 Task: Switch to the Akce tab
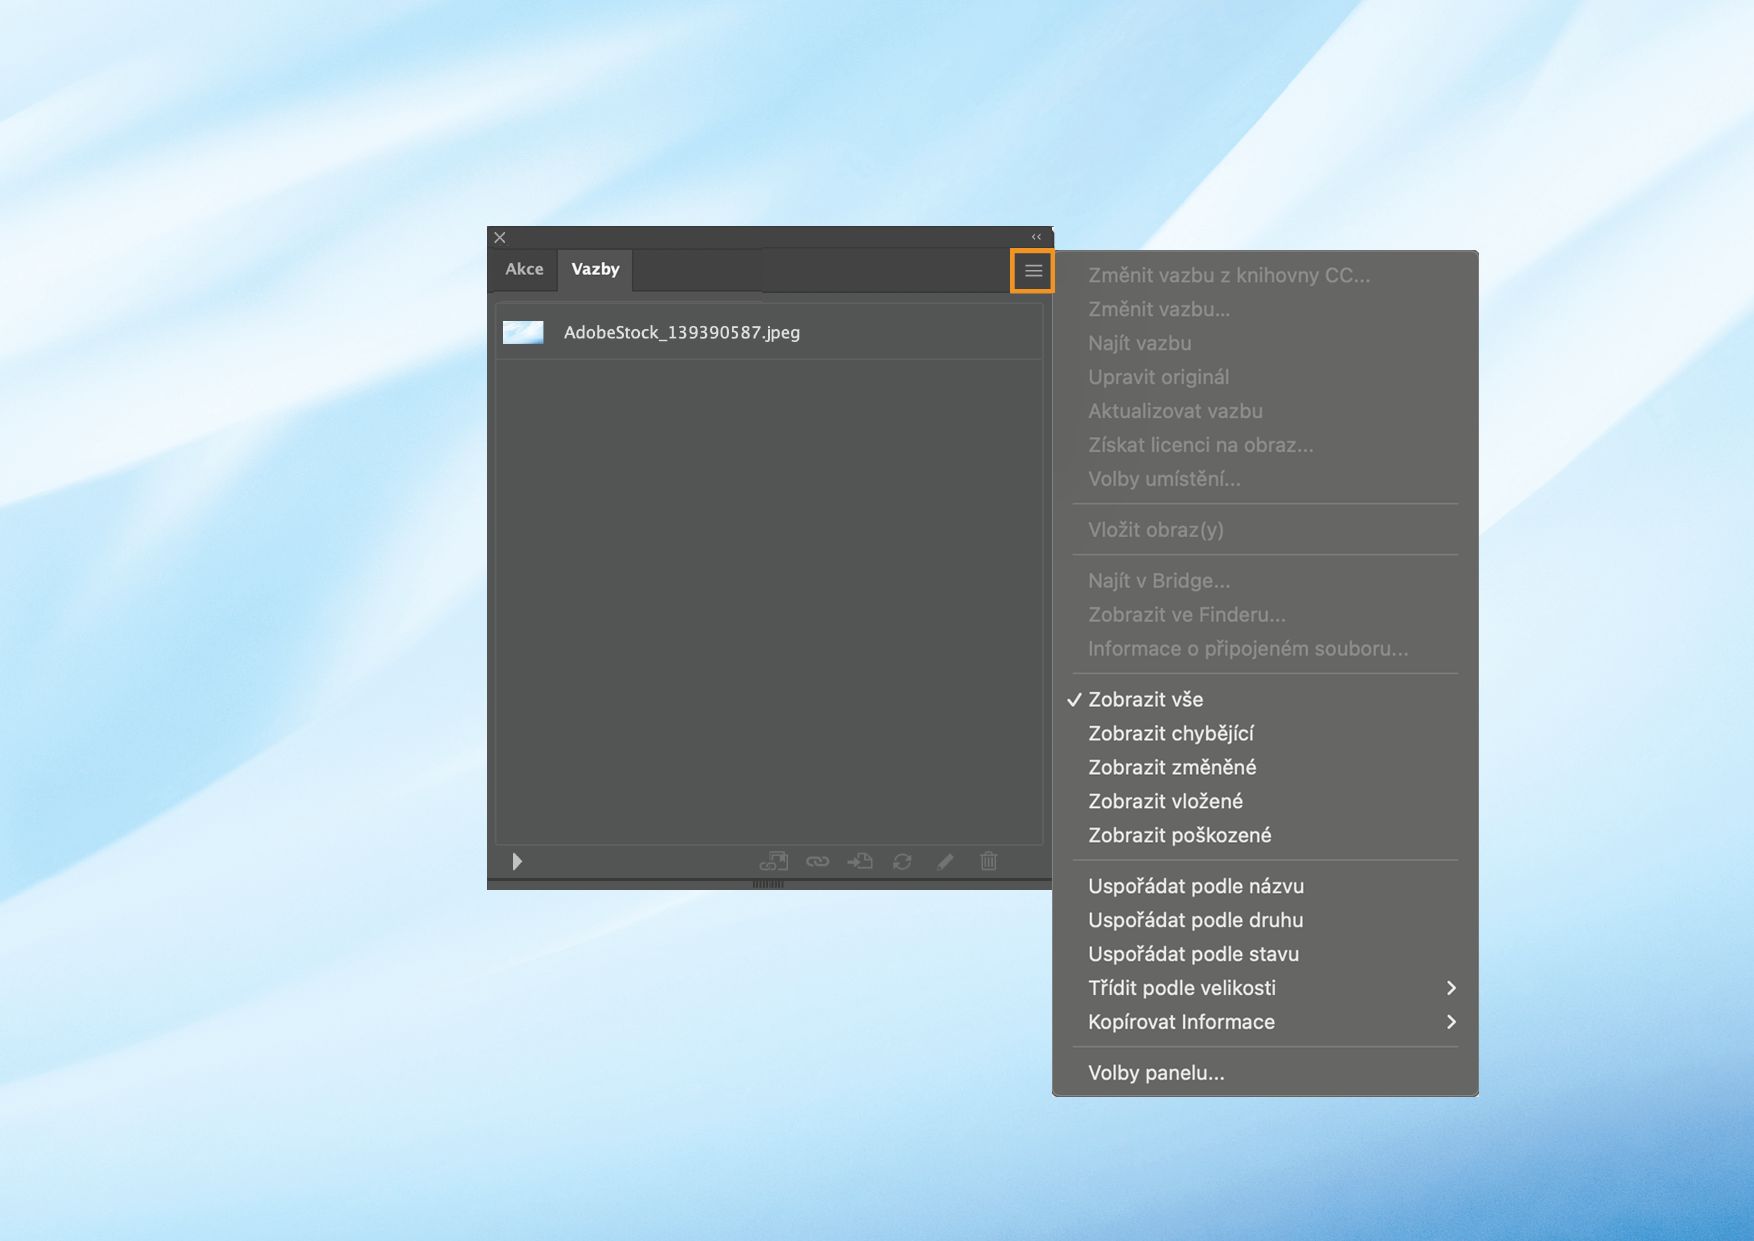click(x=524, y=269)
